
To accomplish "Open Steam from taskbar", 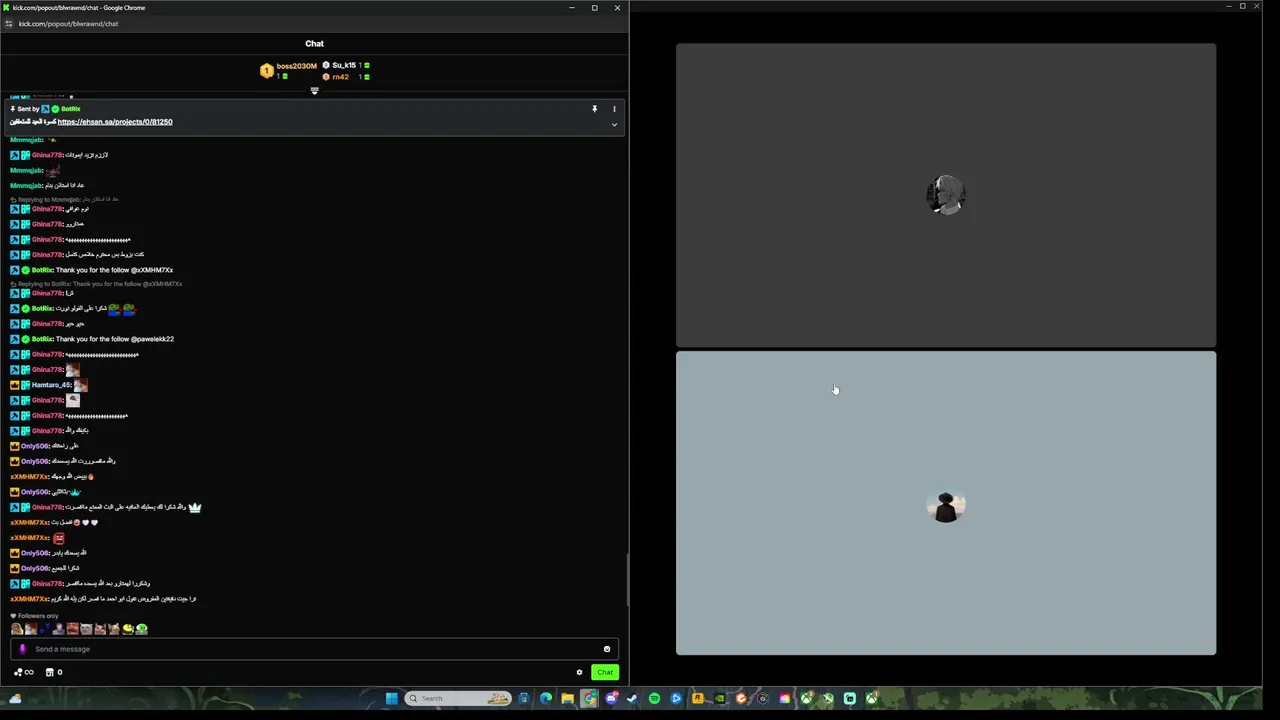I will pyautogui.click(x=632, y=698).
